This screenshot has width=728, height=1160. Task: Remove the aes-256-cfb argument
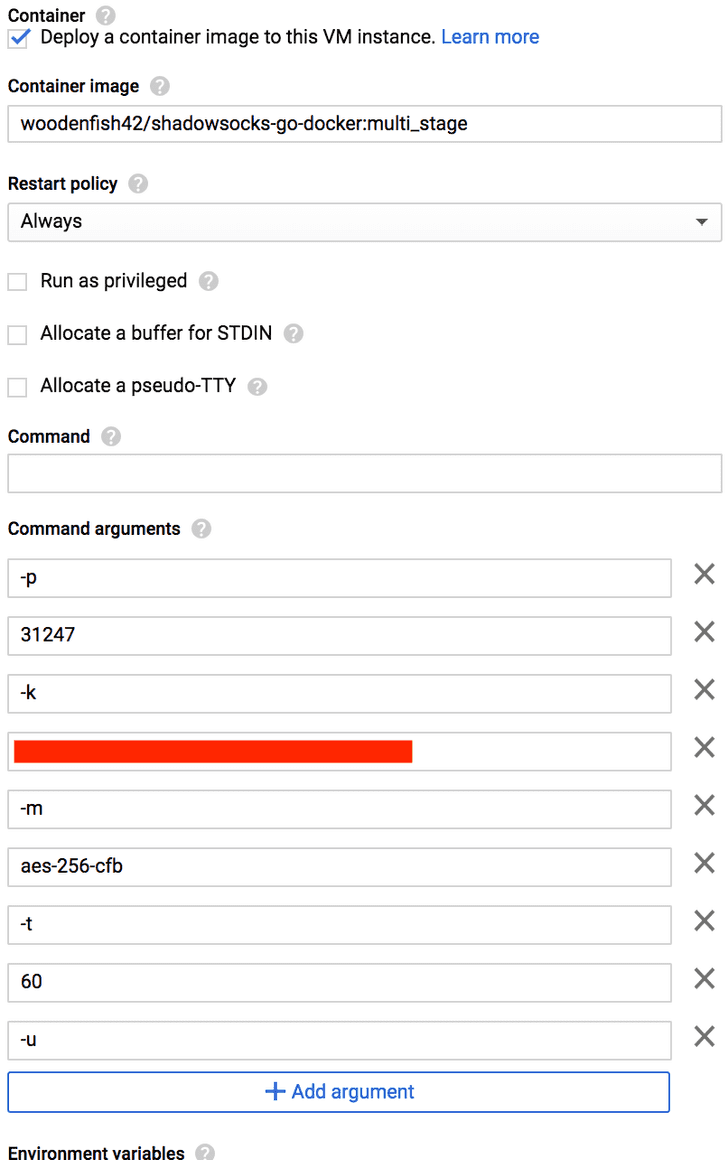pyautogui.click(x=704, y=864)
